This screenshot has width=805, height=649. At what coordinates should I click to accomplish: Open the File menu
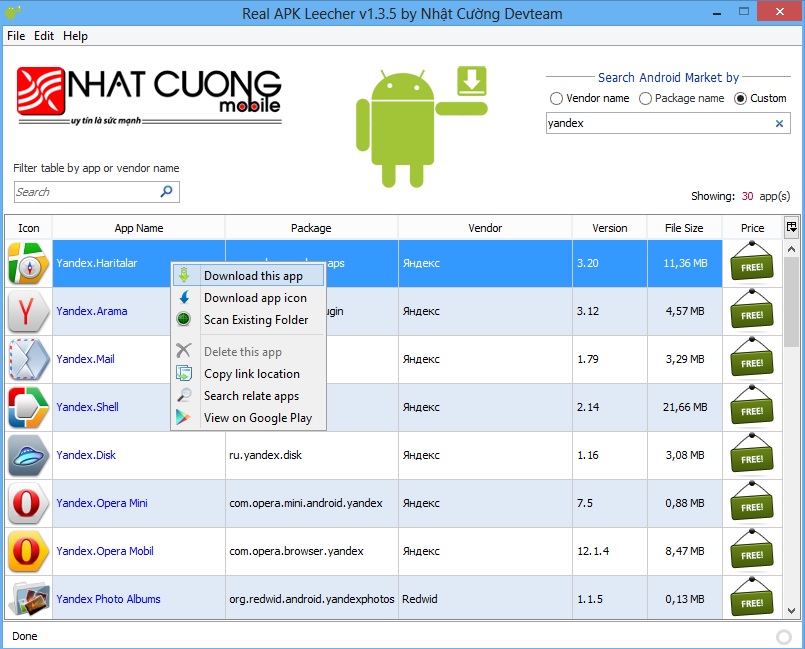tap(16, 36)
